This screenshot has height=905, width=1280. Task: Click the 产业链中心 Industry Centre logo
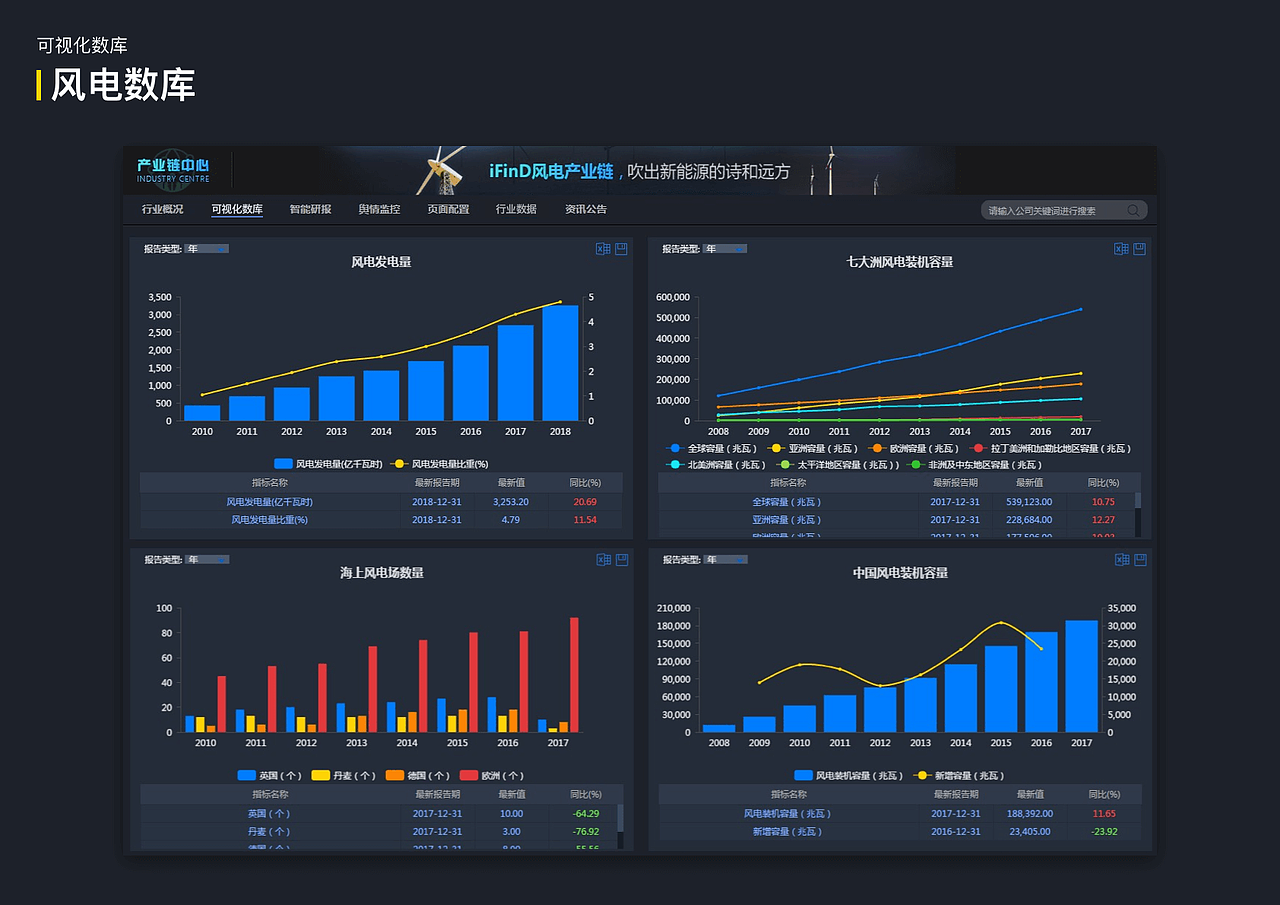pos(173,170)
